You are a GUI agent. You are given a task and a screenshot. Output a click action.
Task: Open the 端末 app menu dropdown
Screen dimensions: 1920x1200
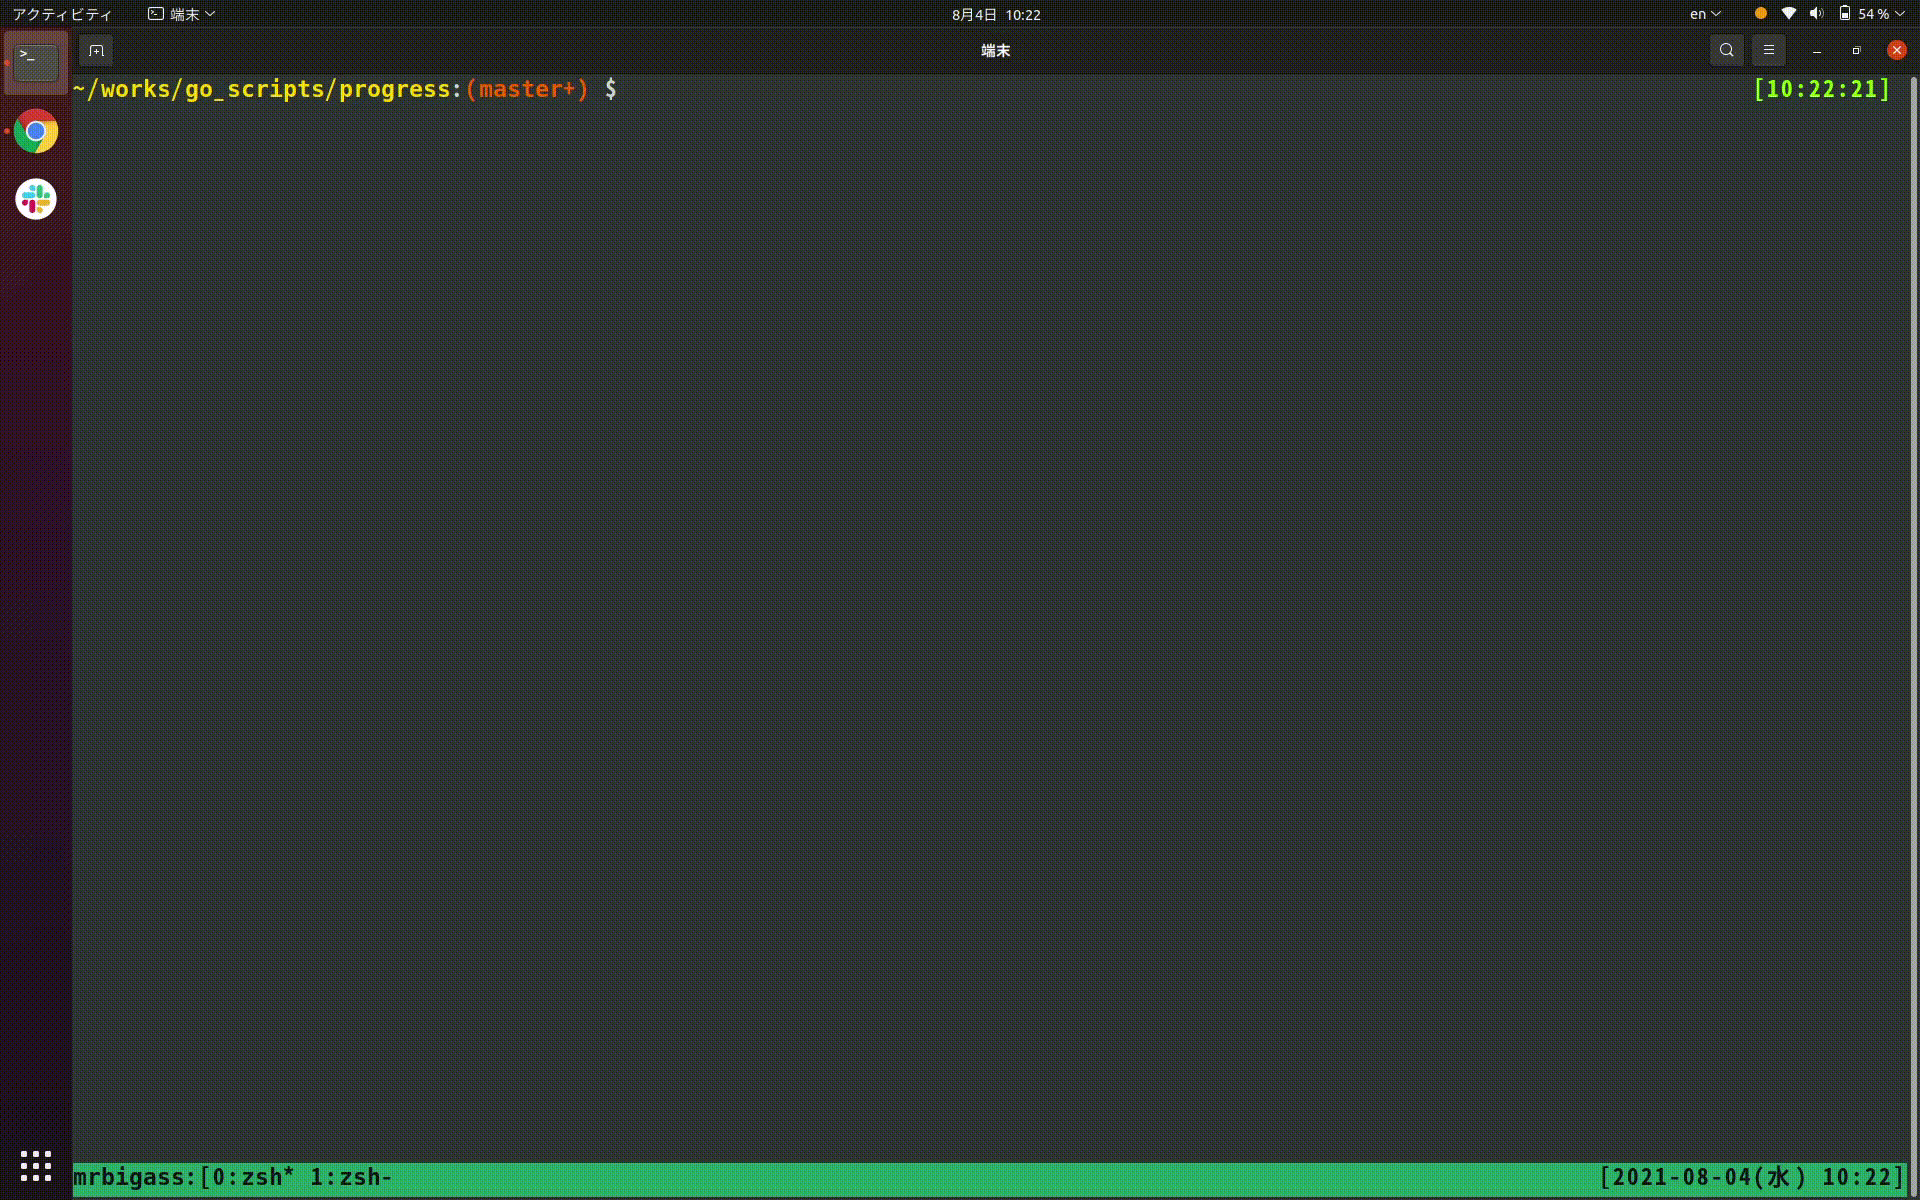coord(182,14)
